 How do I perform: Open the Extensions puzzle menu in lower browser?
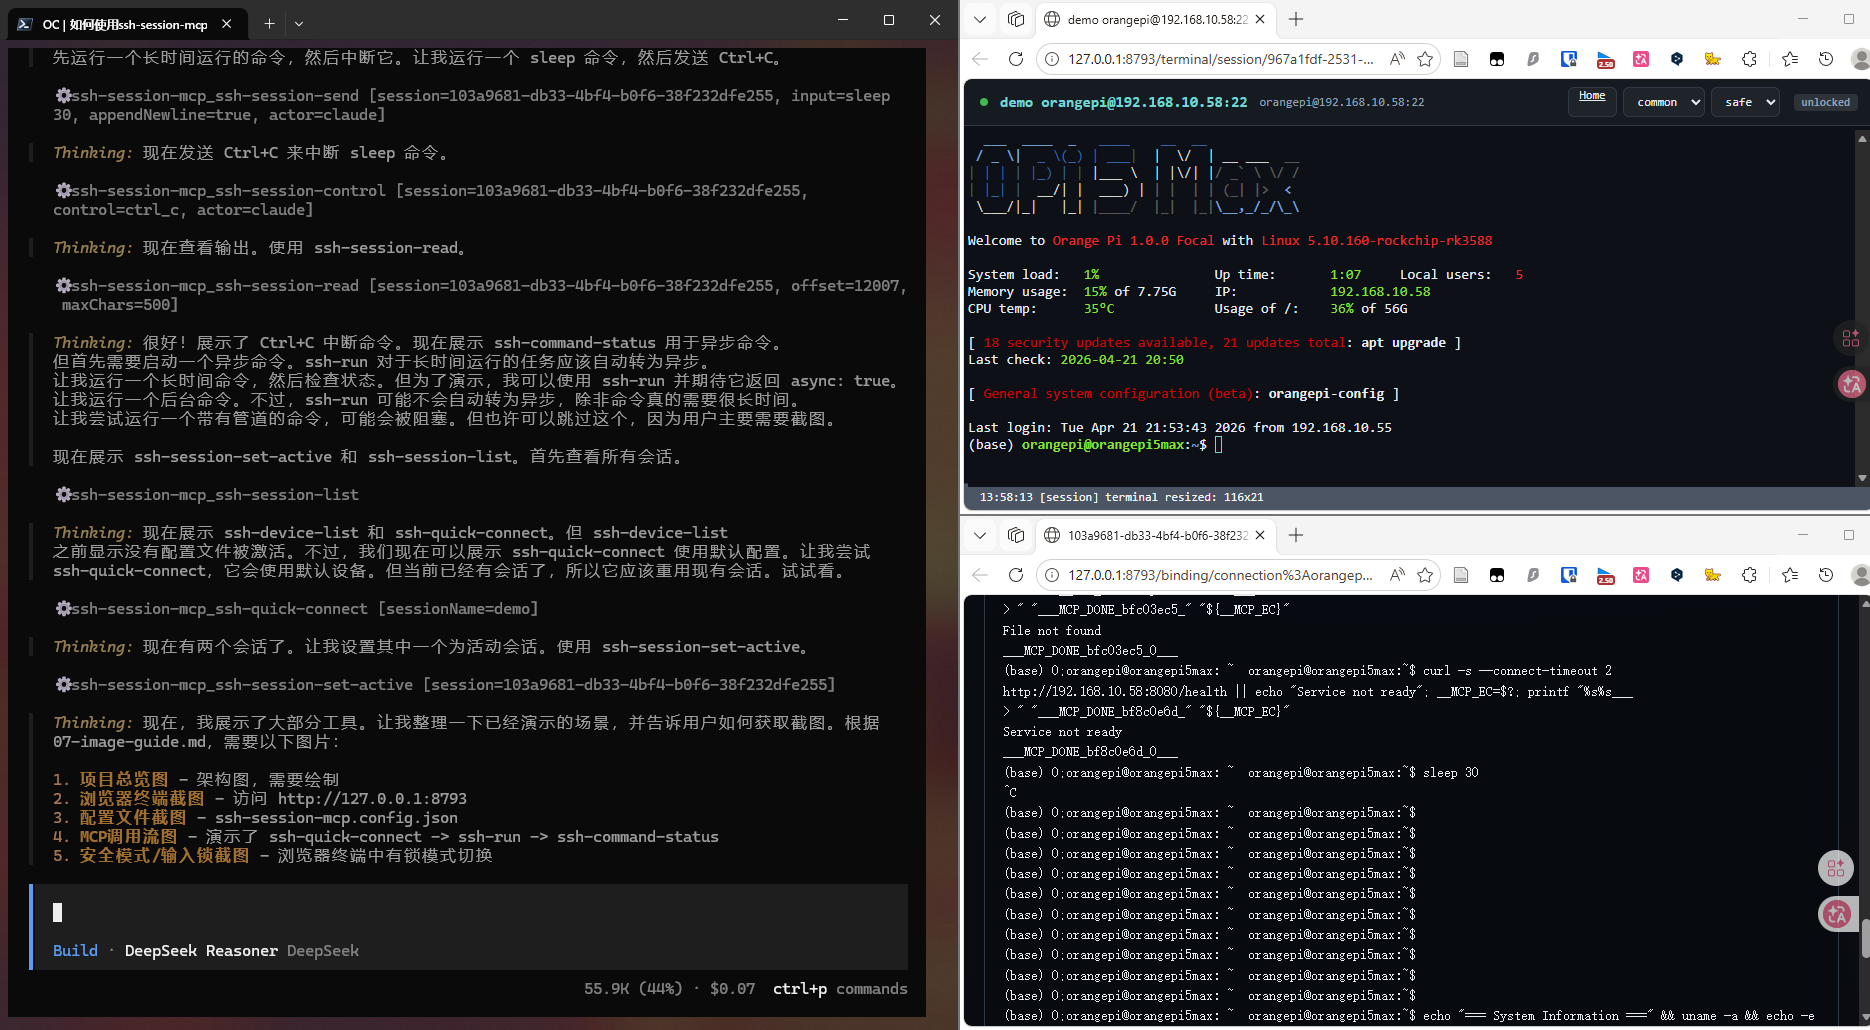[x=1749, y=575]
